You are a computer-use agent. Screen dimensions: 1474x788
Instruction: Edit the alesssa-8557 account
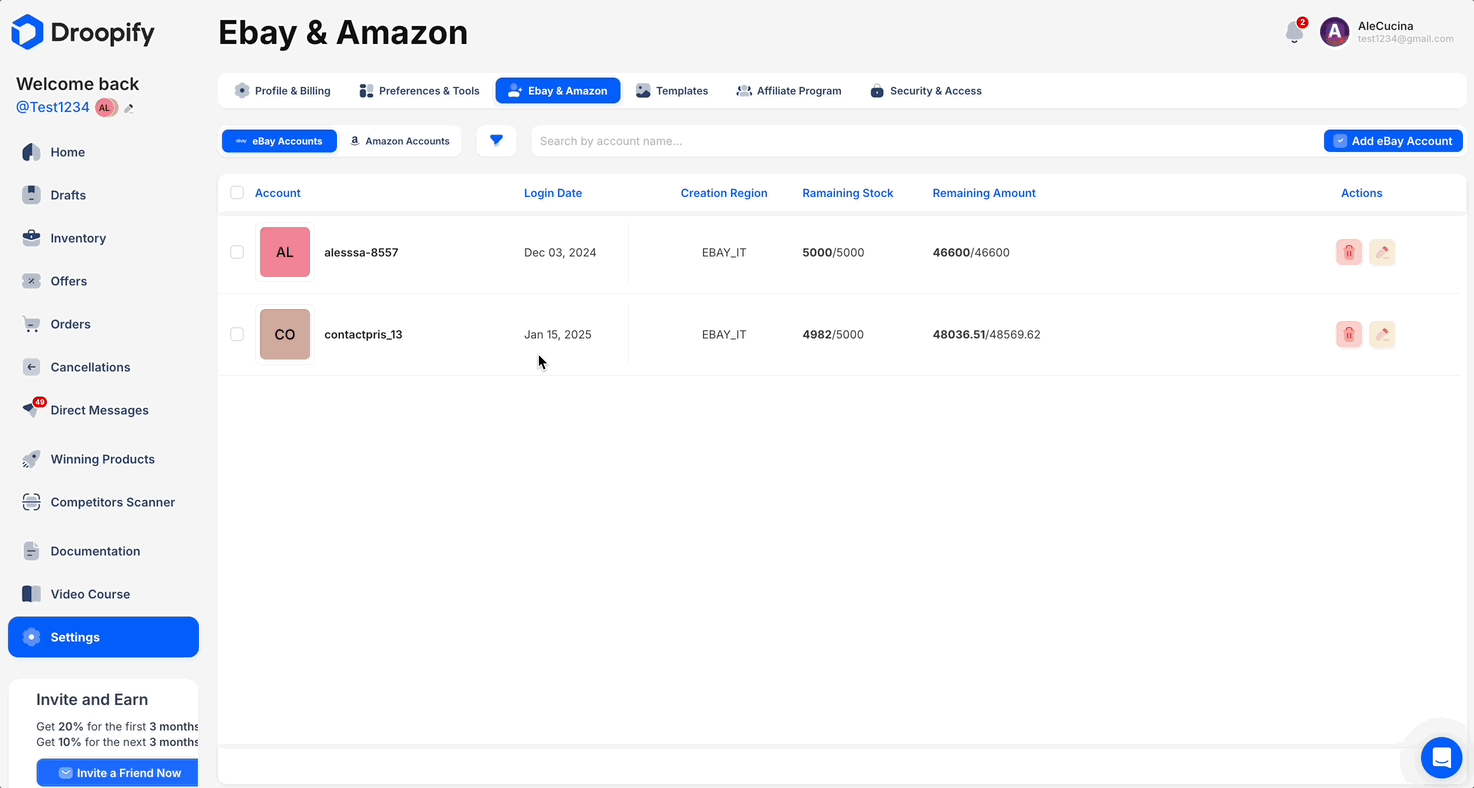click(1382, 252)
